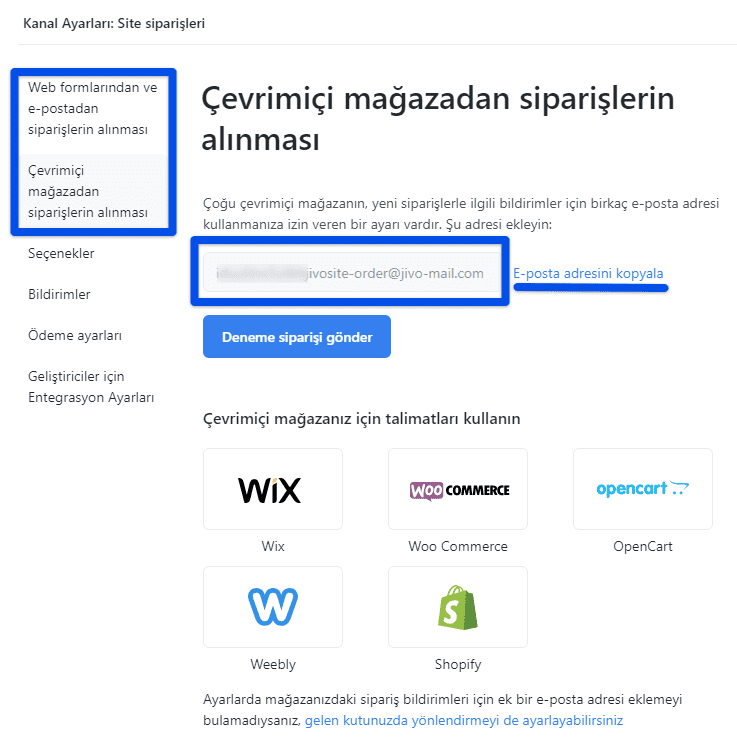Viewport: 737px width, 748px height.
Task: Click the Deneme siparişi gönder button
Action: (297, 337)
